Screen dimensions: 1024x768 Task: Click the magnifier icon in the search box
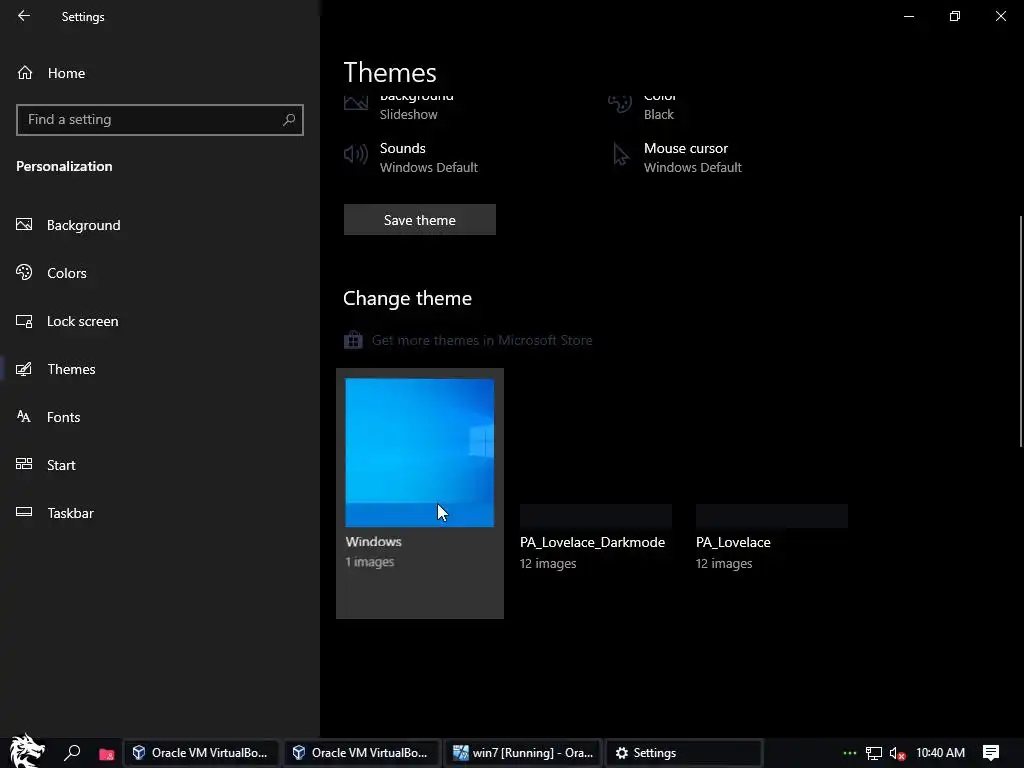(x=289, y=120)
